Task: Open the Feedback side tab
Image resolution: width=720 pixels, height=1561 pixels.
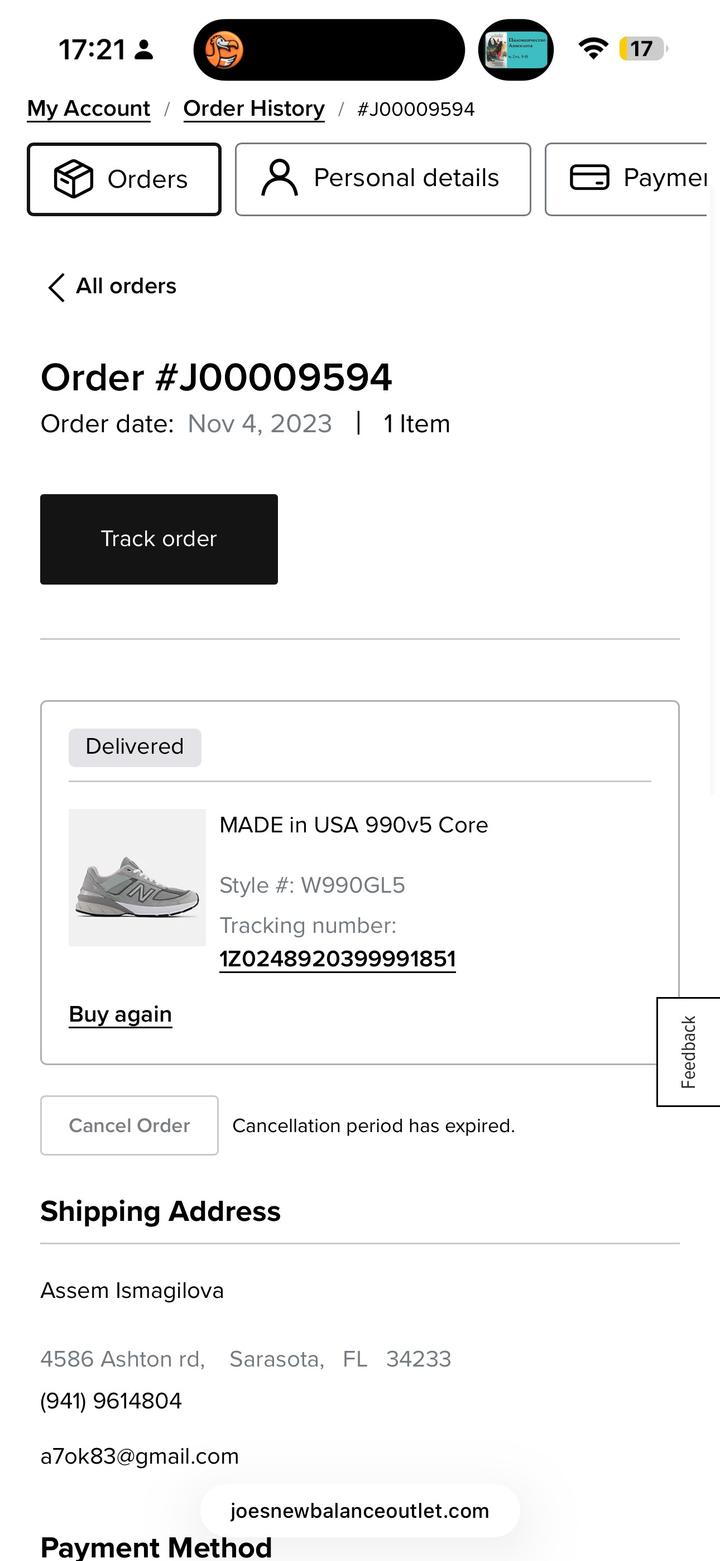Action: pos(688,1052)
